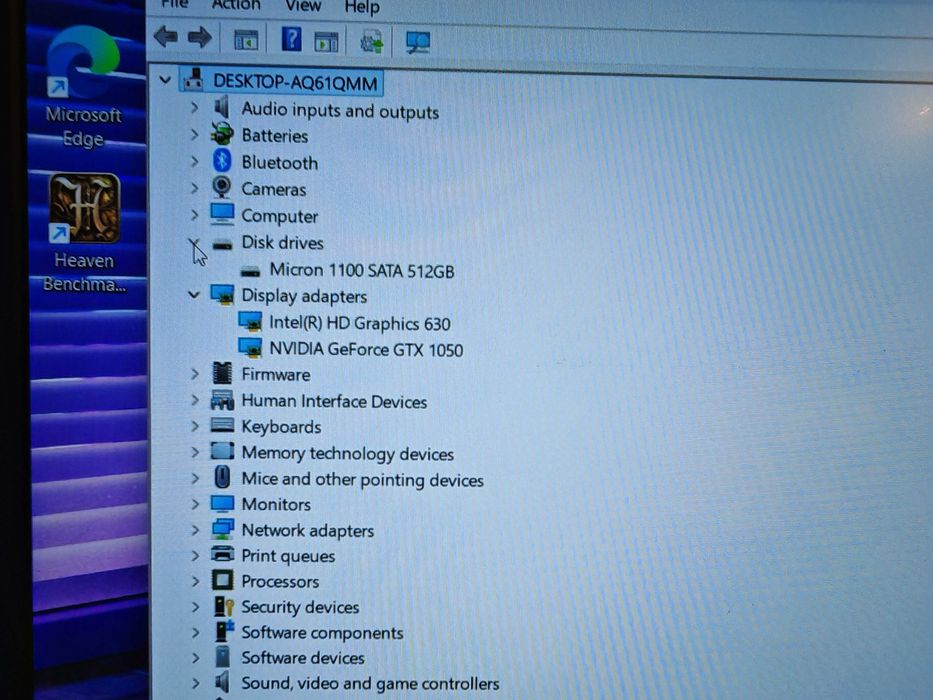Click the Monitors category icon
The width and height of the screenshot is (933, 700).
pos(222,504)
